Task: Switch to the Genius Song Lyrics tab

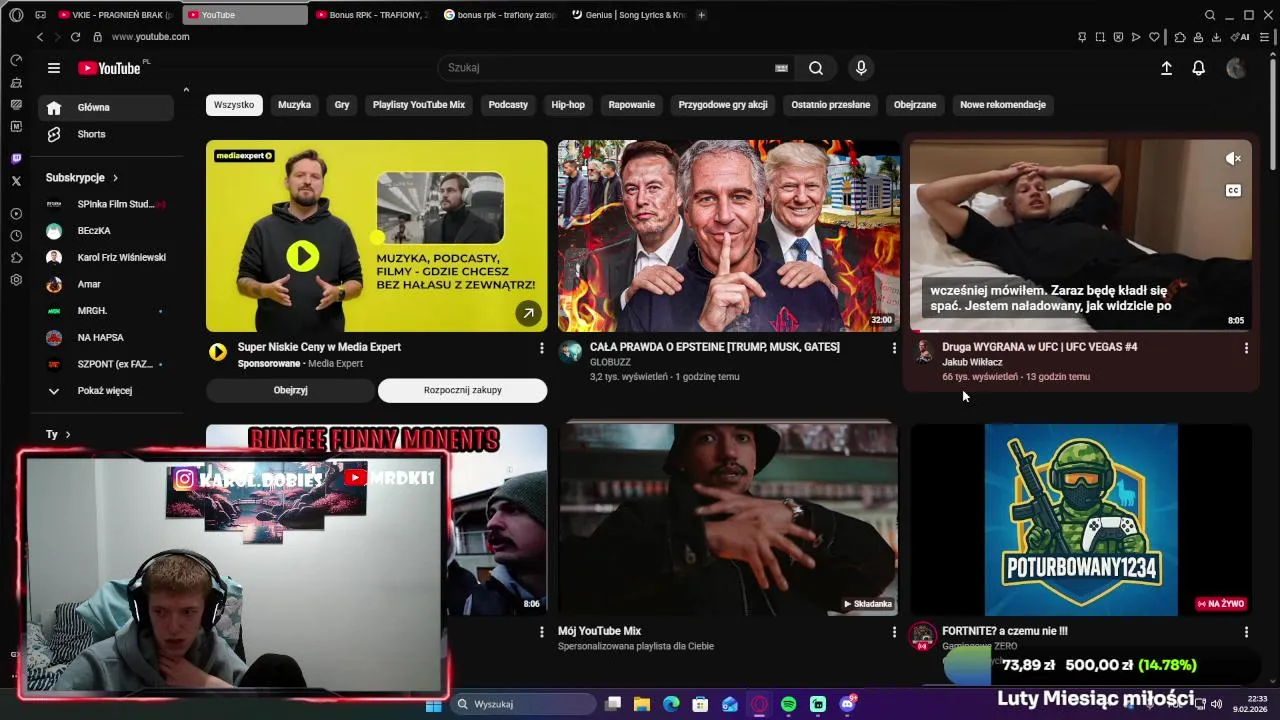Action: [x=628, y=15]
